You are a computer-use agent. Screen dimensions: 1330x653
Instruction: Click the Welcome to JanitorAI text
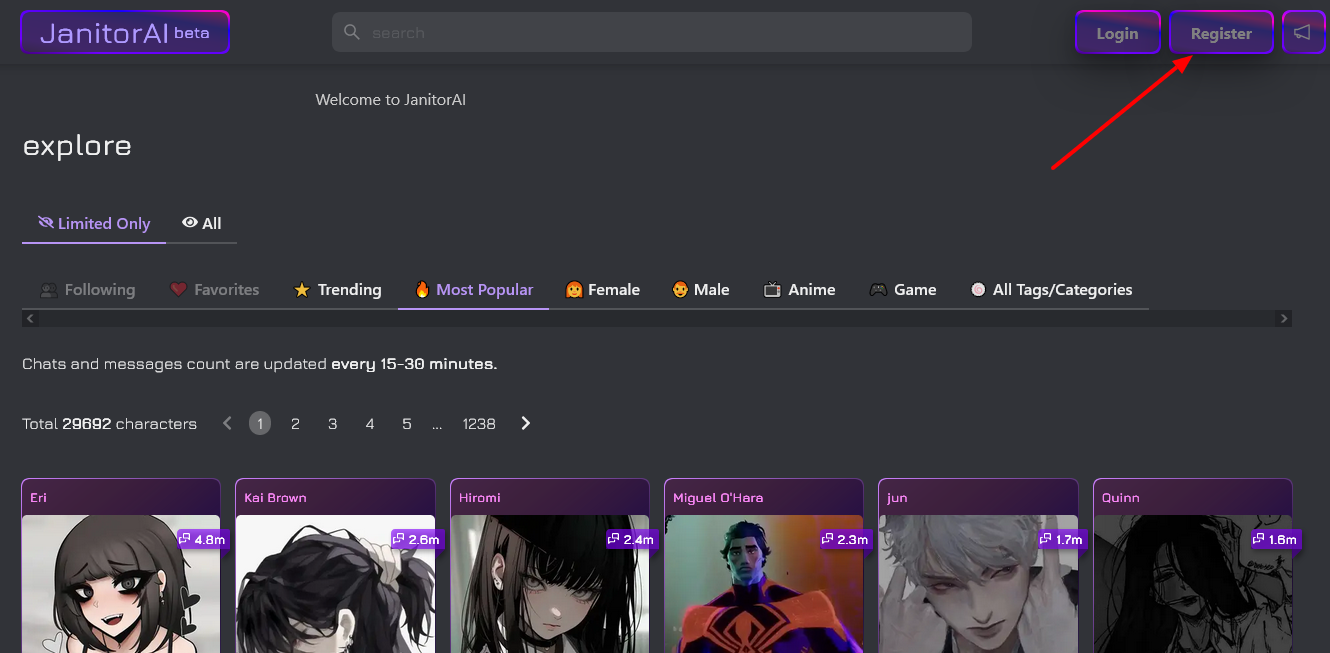pos(391,100)
